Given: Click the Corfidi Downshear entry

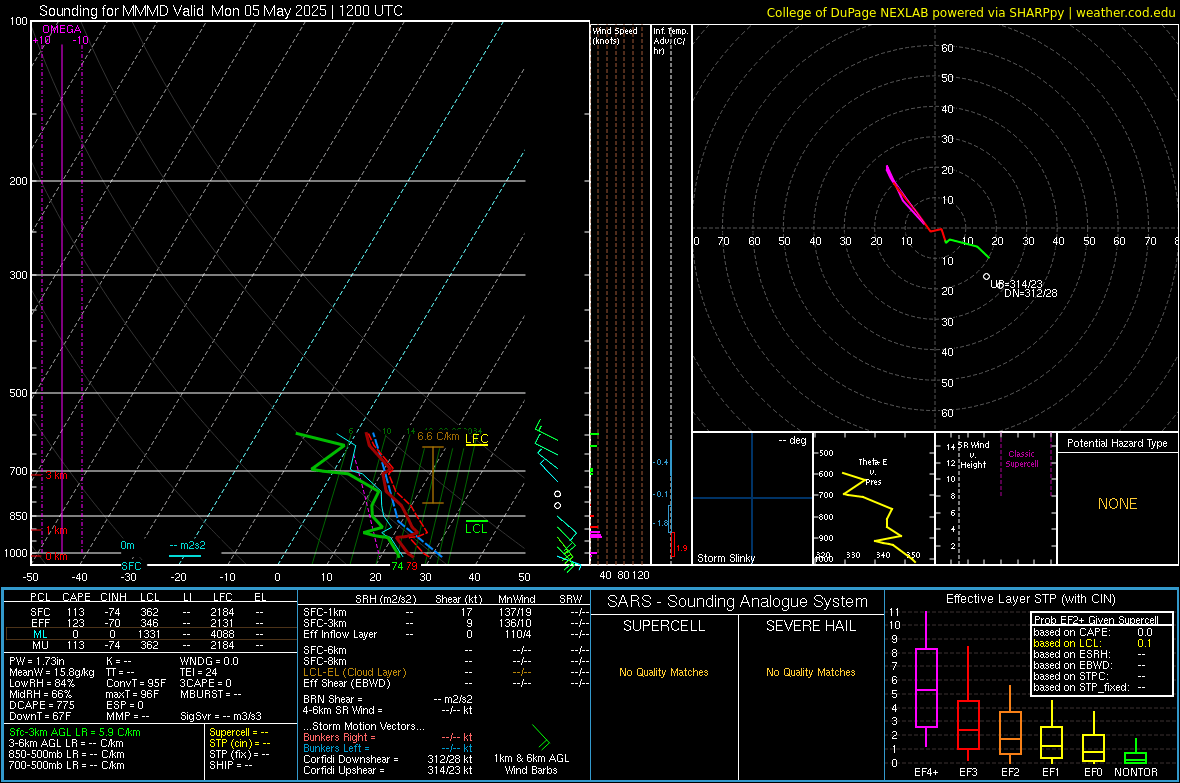Looking at the screenshot, I should (x=388, y=759).
